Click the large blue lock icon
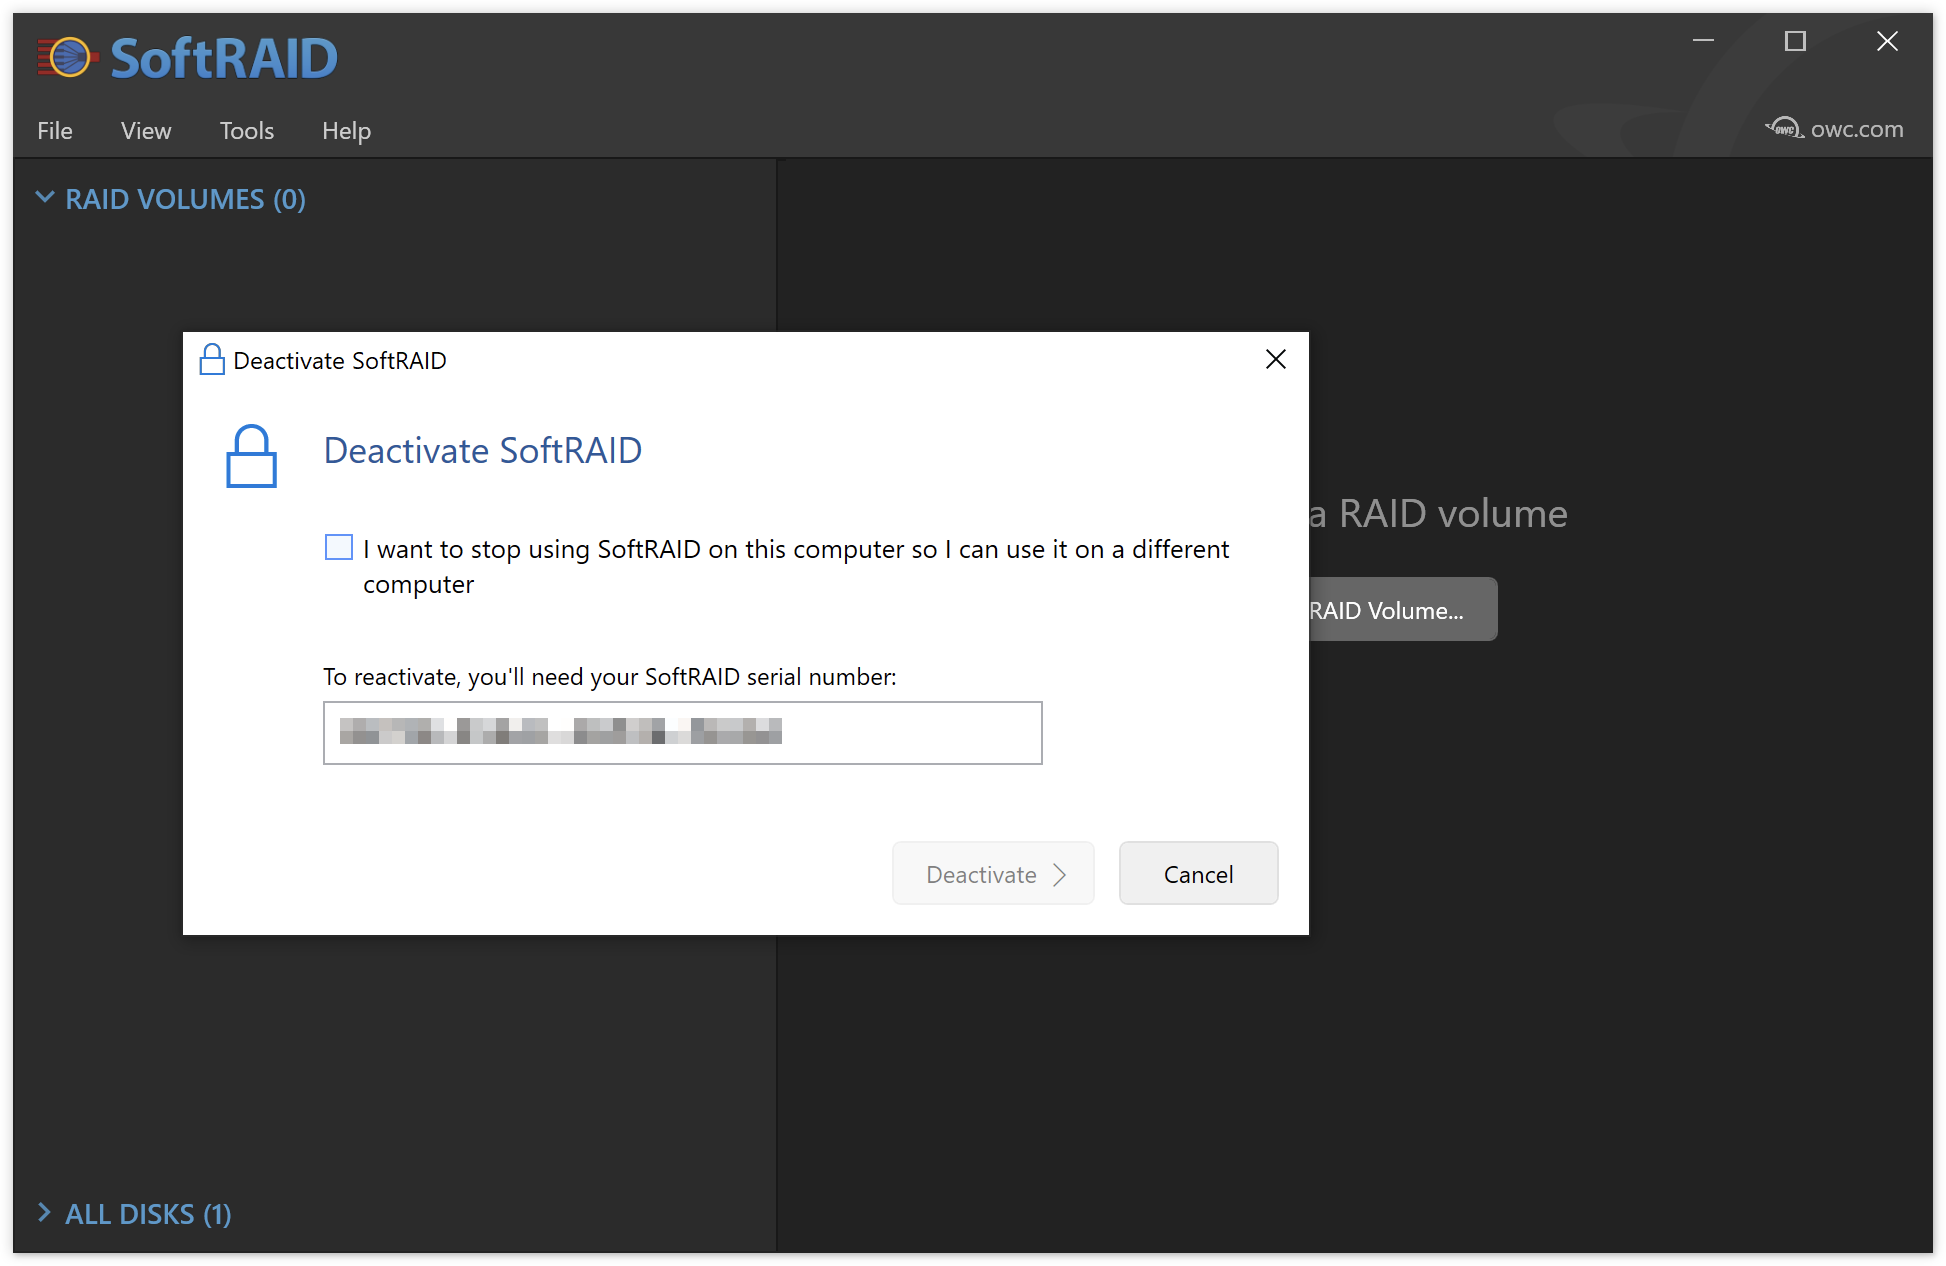1946x1266 pixels. [251, 457]
